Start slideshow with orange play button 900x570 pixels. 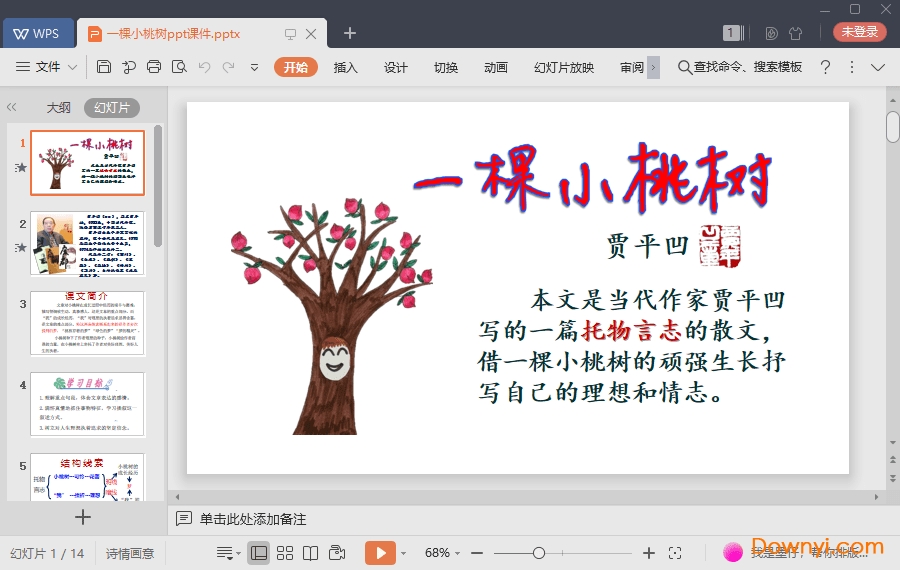coord(380,553)
